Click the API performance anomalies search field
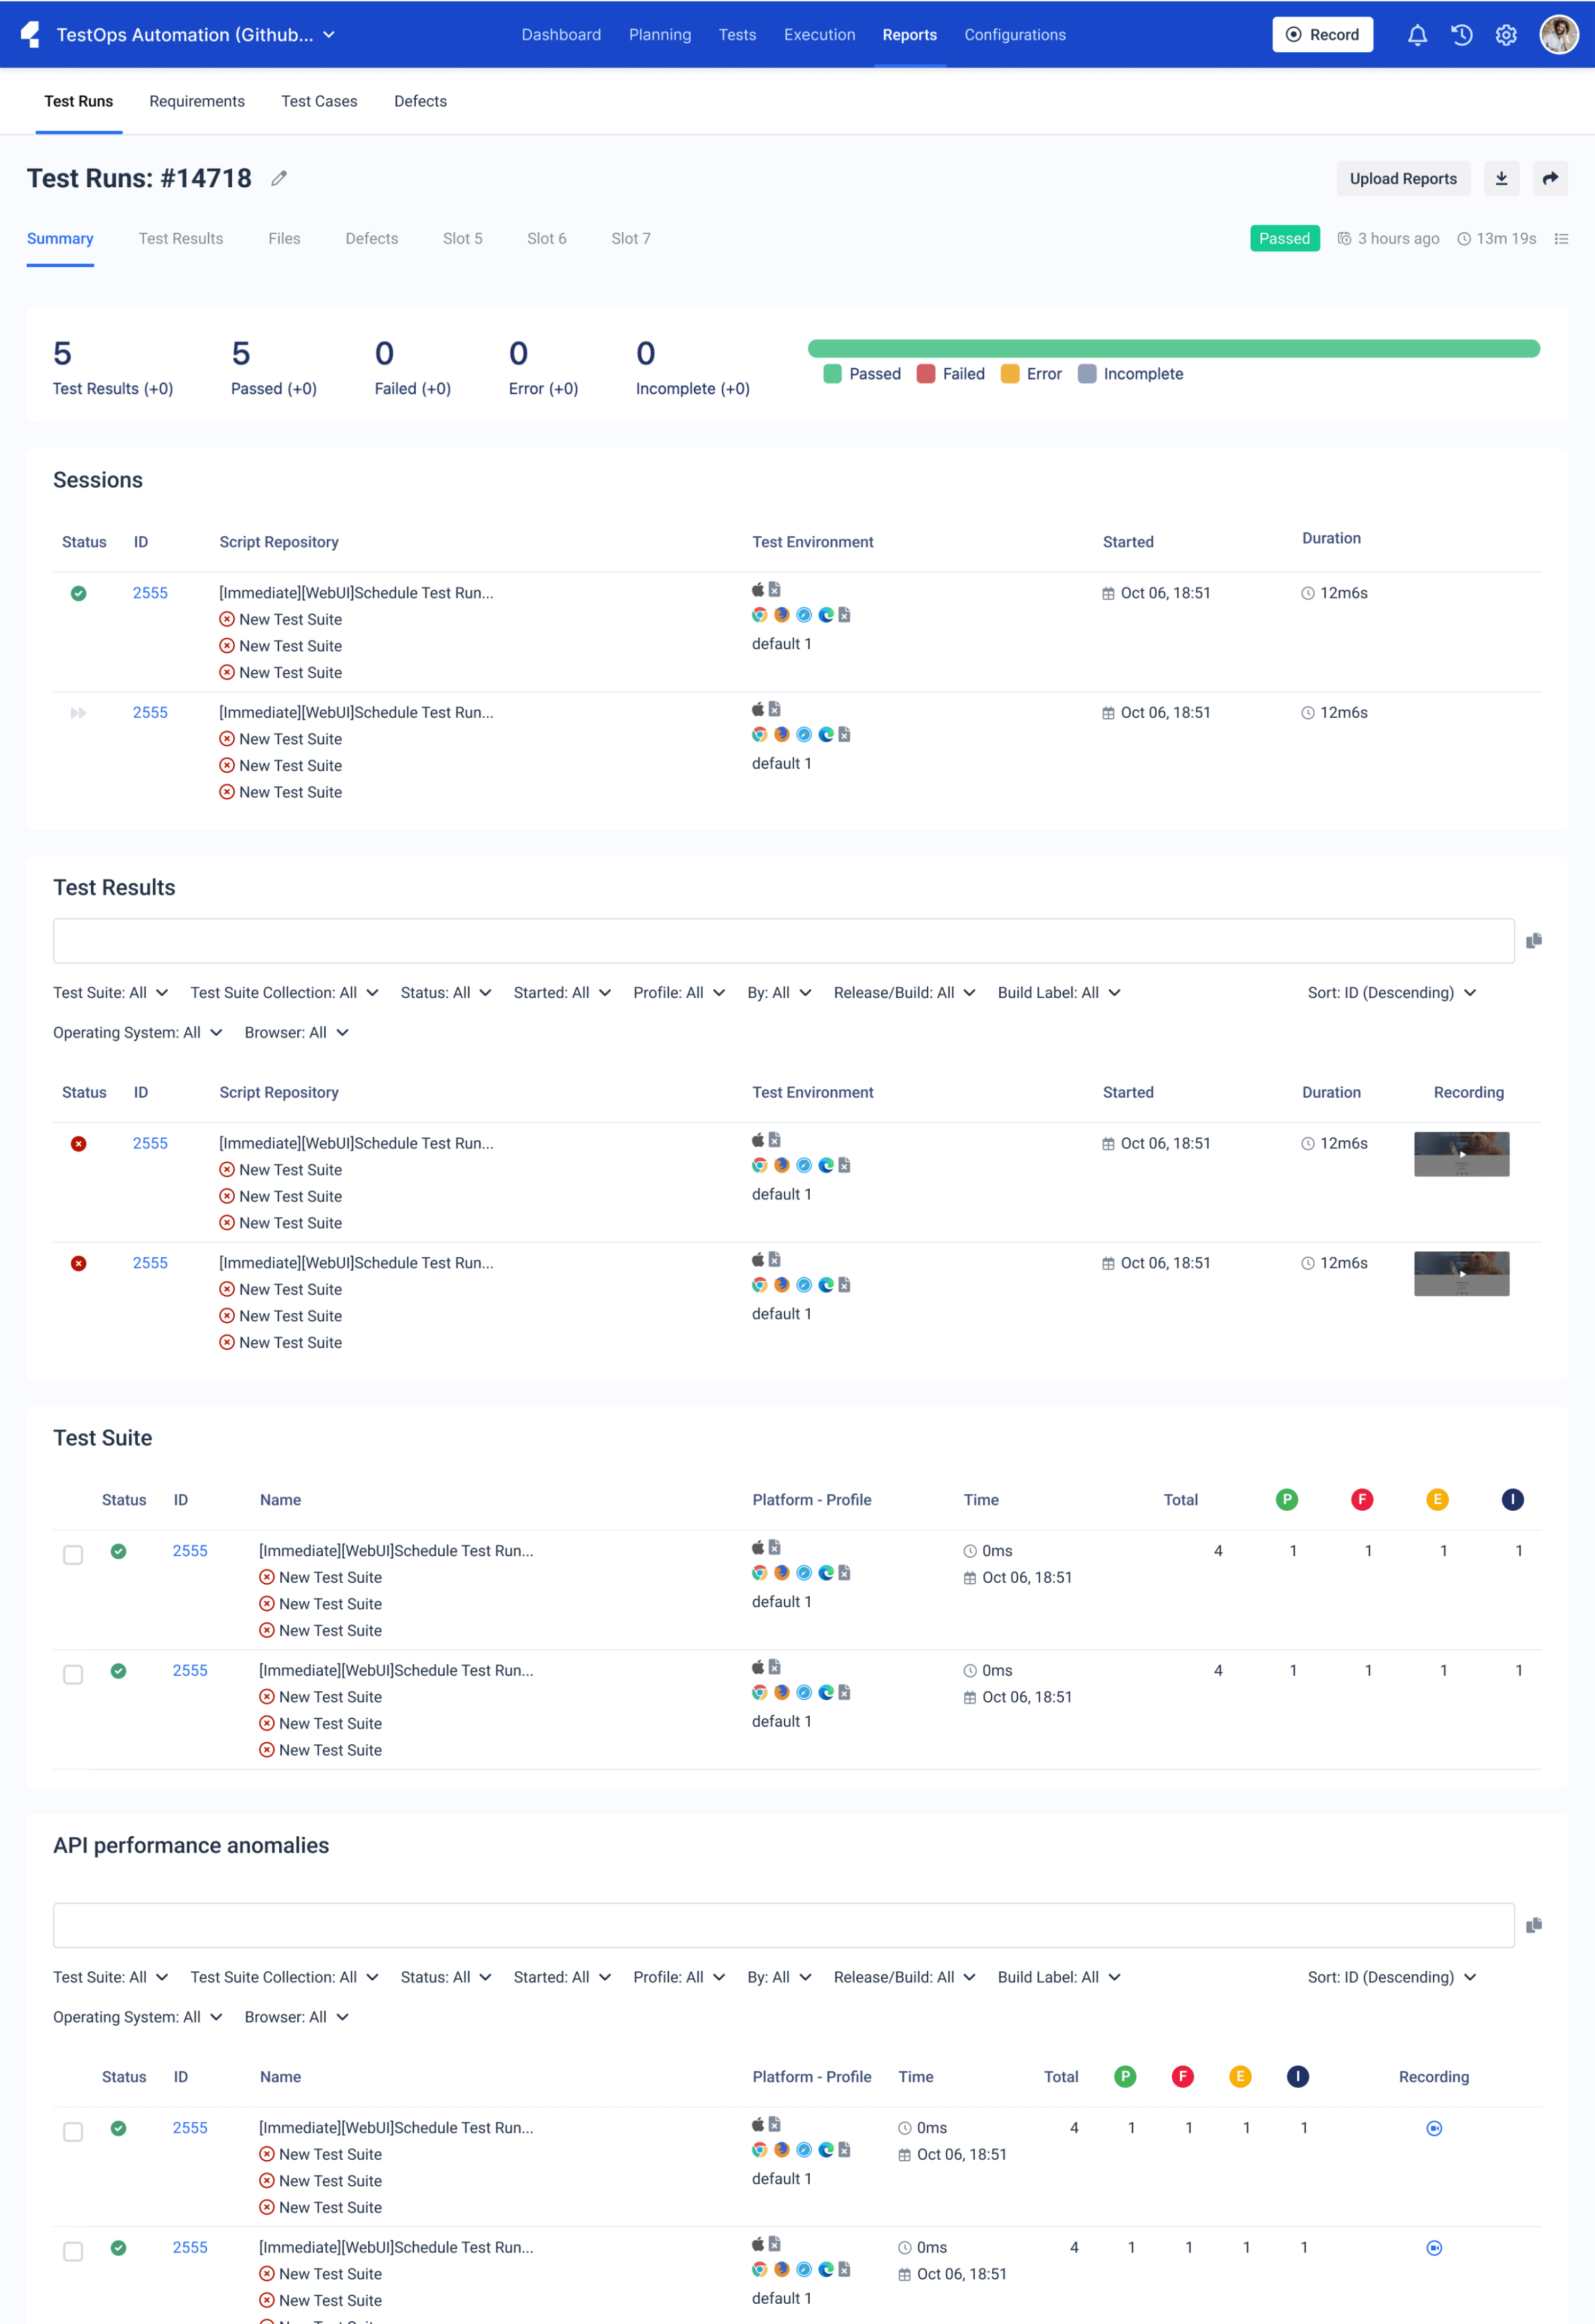The height and width of the screenshot is (2324, 1595). tap(783, 1925)
